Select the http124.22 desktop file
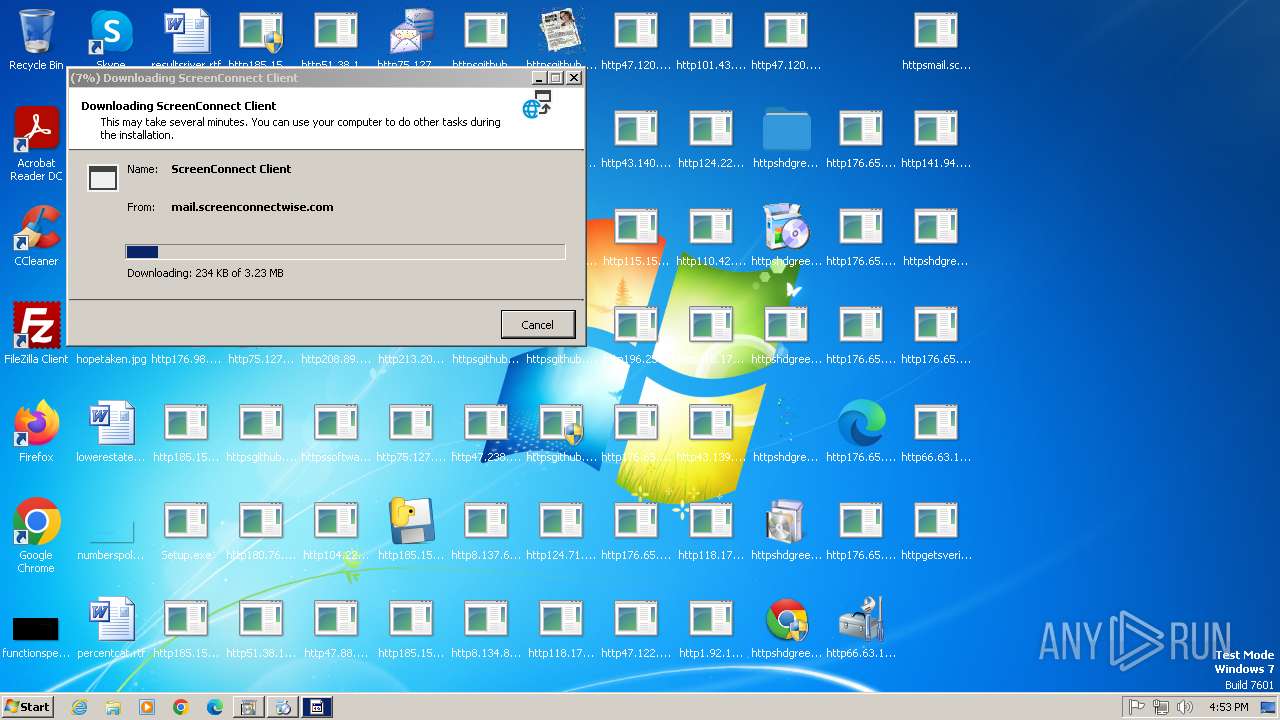 pyautogui.click(x=711, y=138)
